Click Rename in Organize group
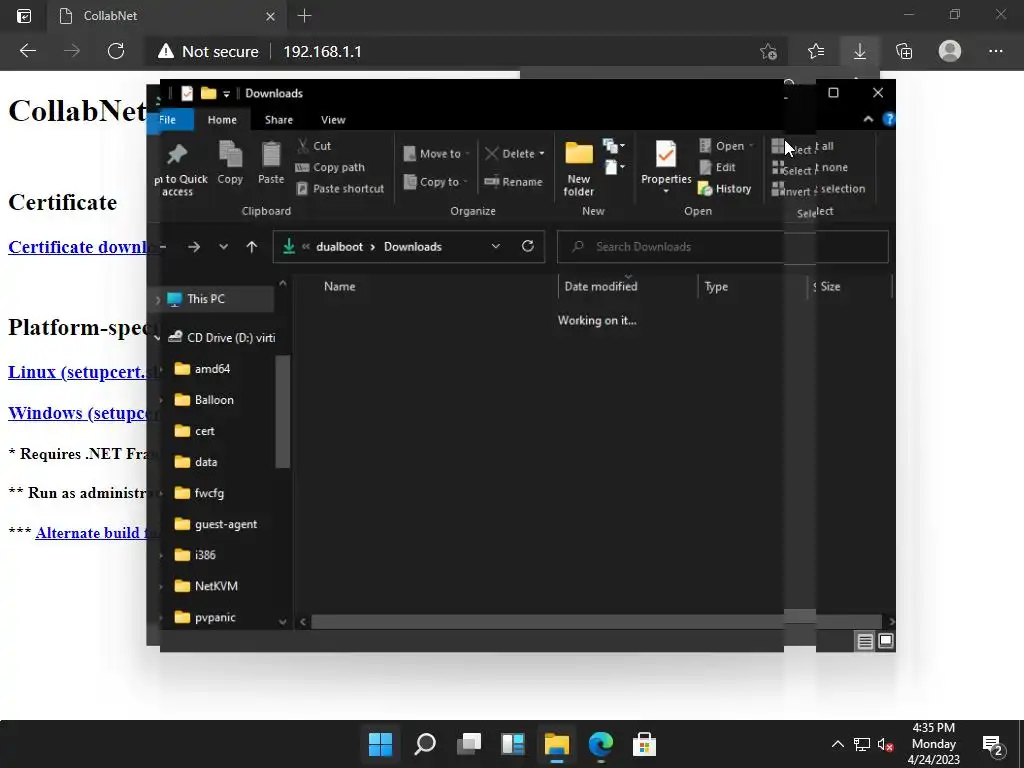The image size is (1024, 768). pyautogui.click(x=513, y=182)
